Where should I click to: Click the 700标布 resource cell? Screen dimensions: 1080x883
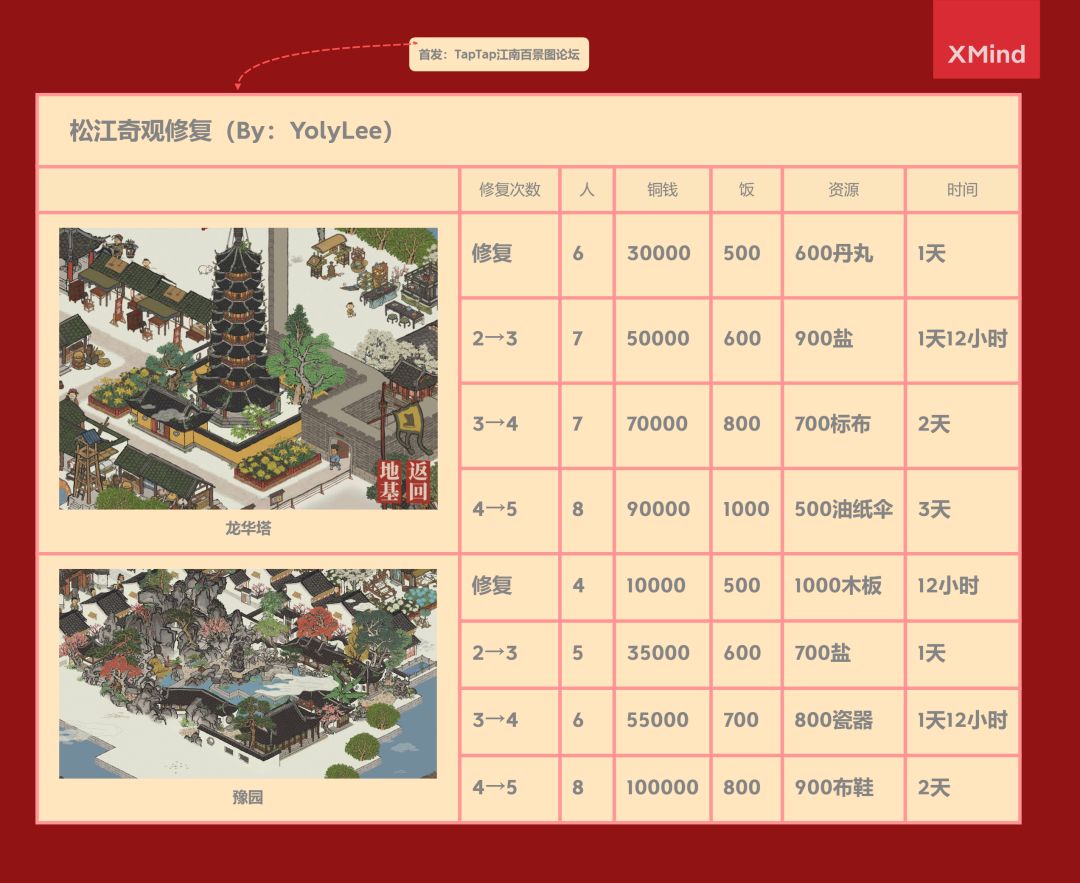(x=844, y=426)
